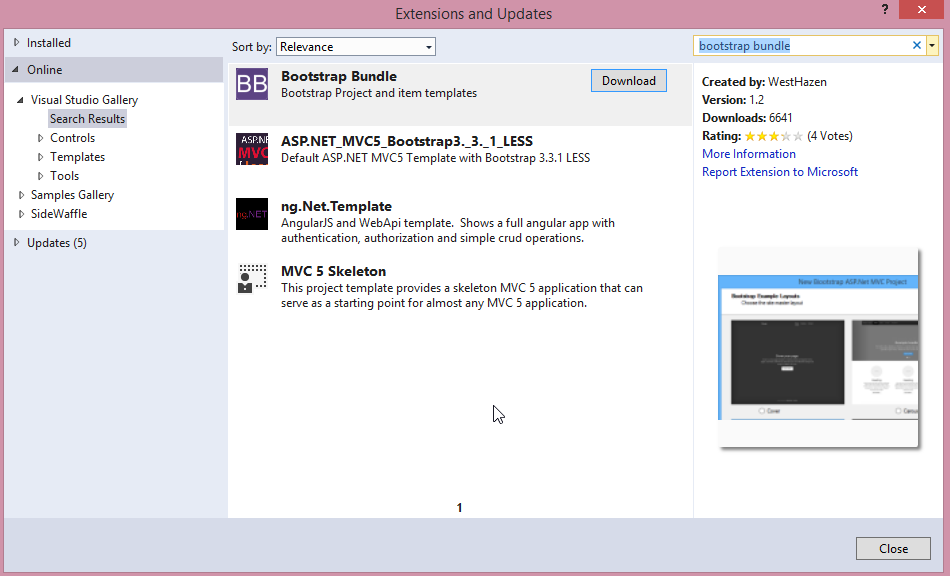Click the star rating of the extension
The width and height of the screenshot is (950, 576).
[x=774, y=136]
